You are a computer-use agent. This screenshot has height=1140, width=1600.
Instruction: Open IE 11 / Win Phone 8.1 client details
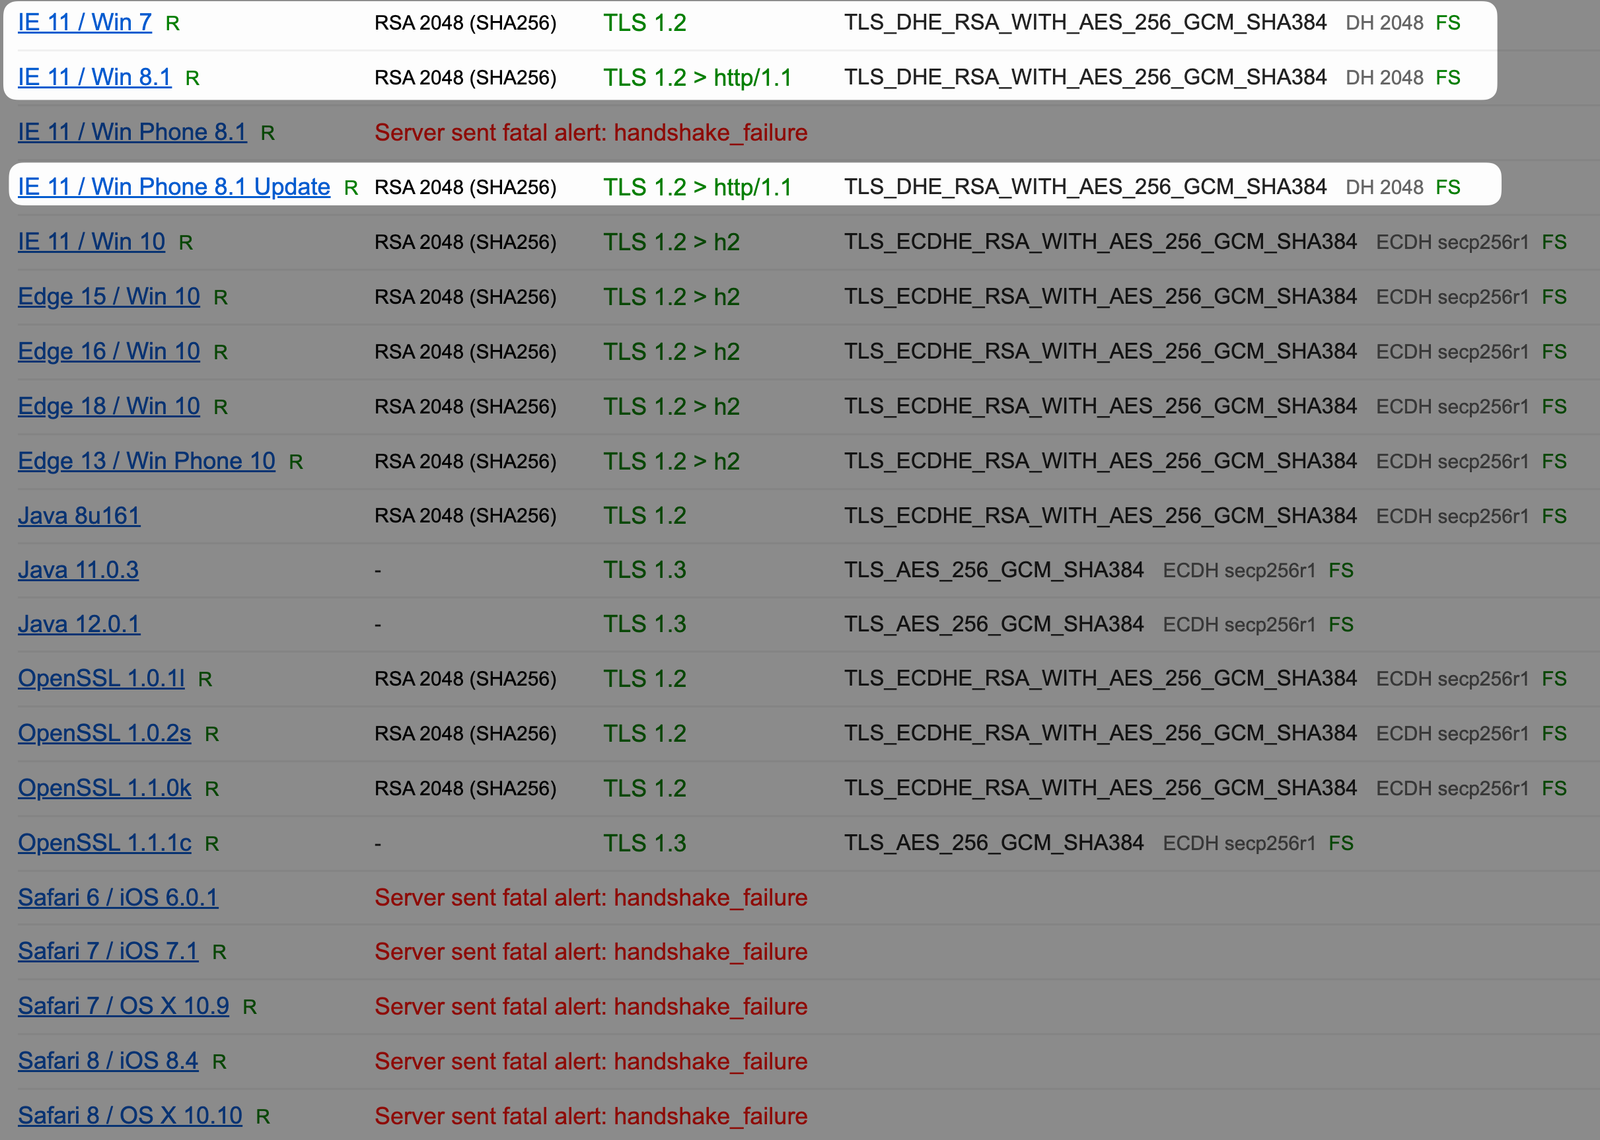coord(132,132)
